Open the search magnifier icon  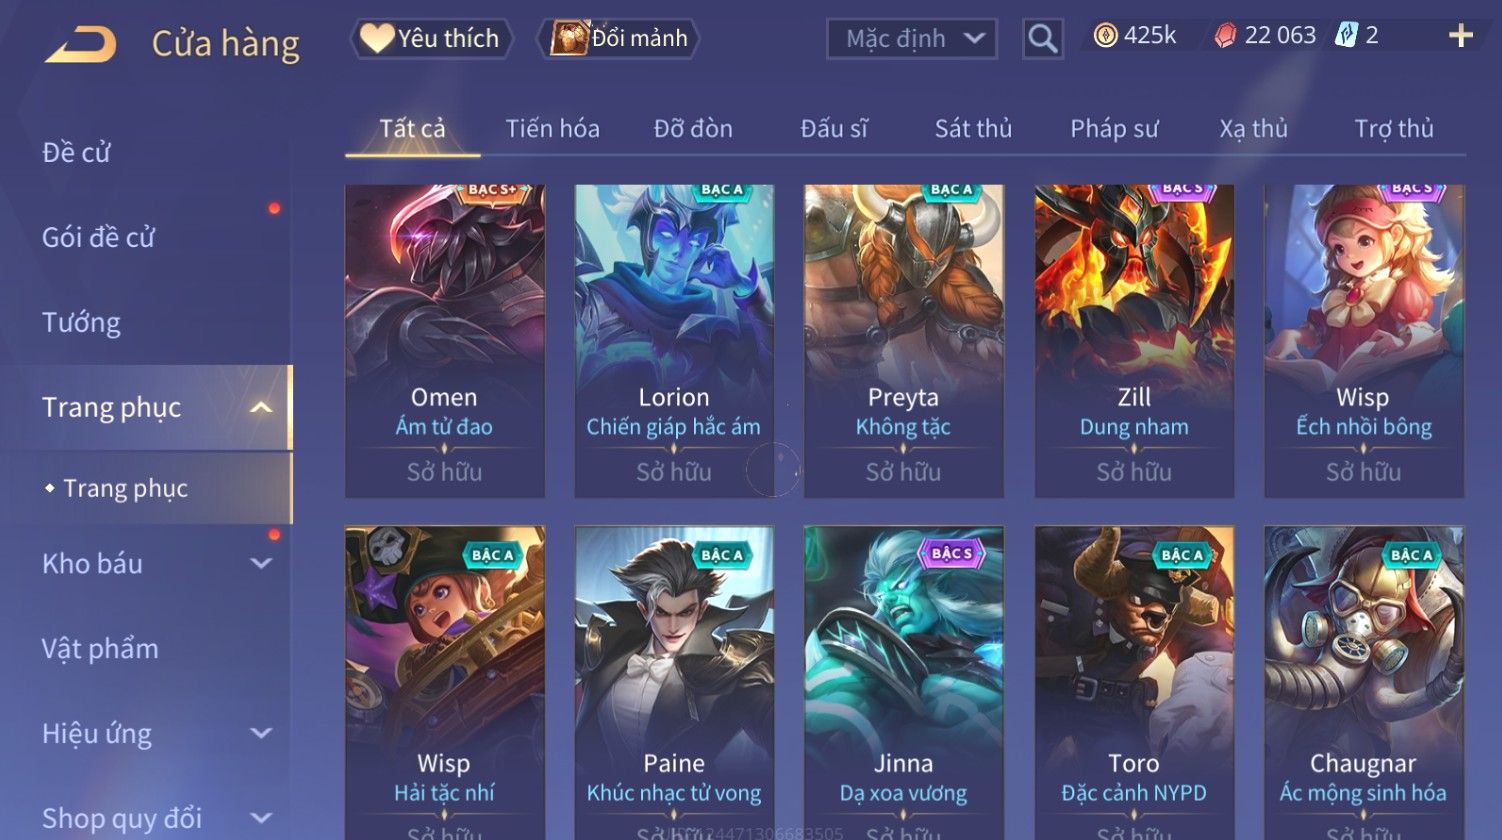coord(1042,39)
